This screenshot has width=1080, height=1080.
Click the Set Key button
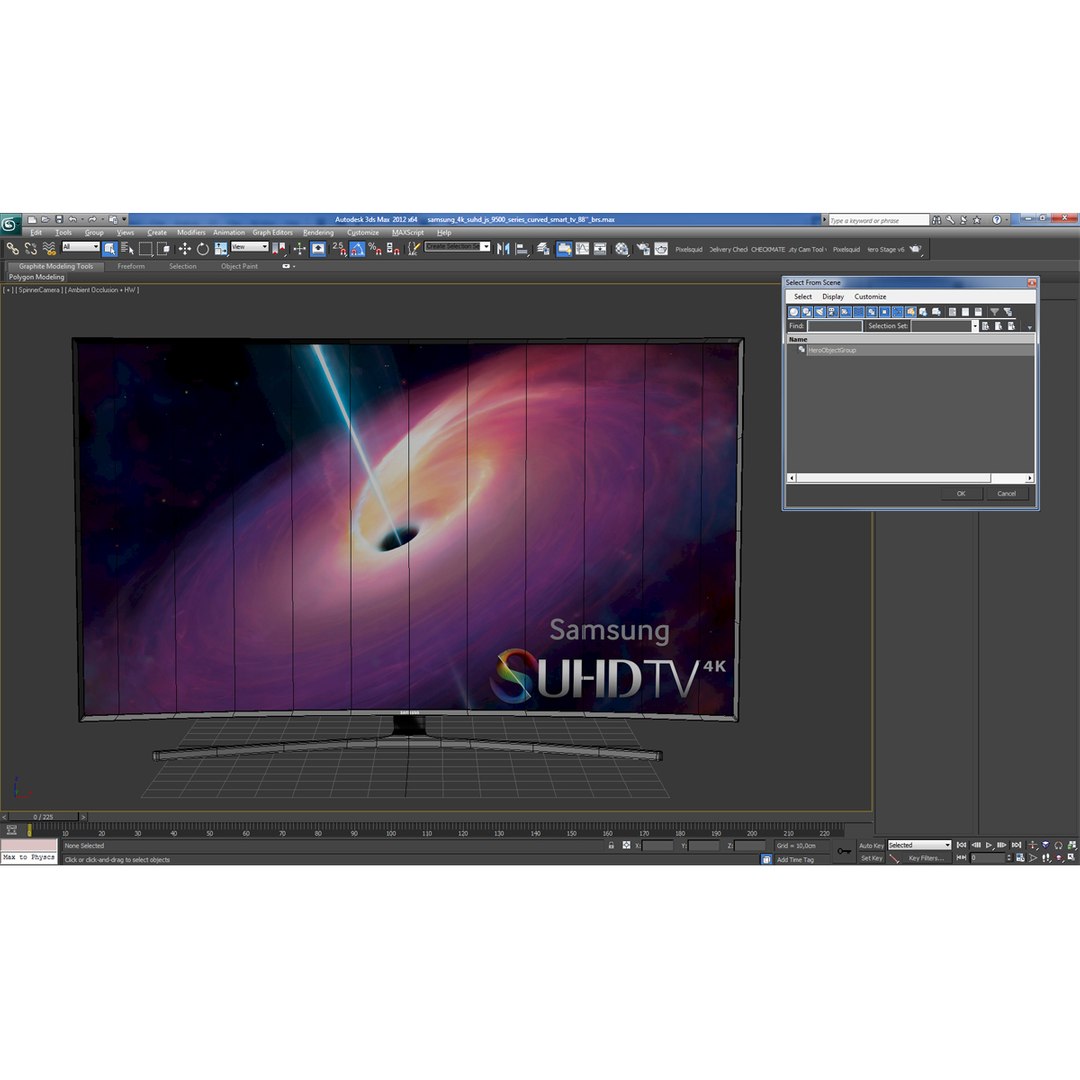pos(871,858)
